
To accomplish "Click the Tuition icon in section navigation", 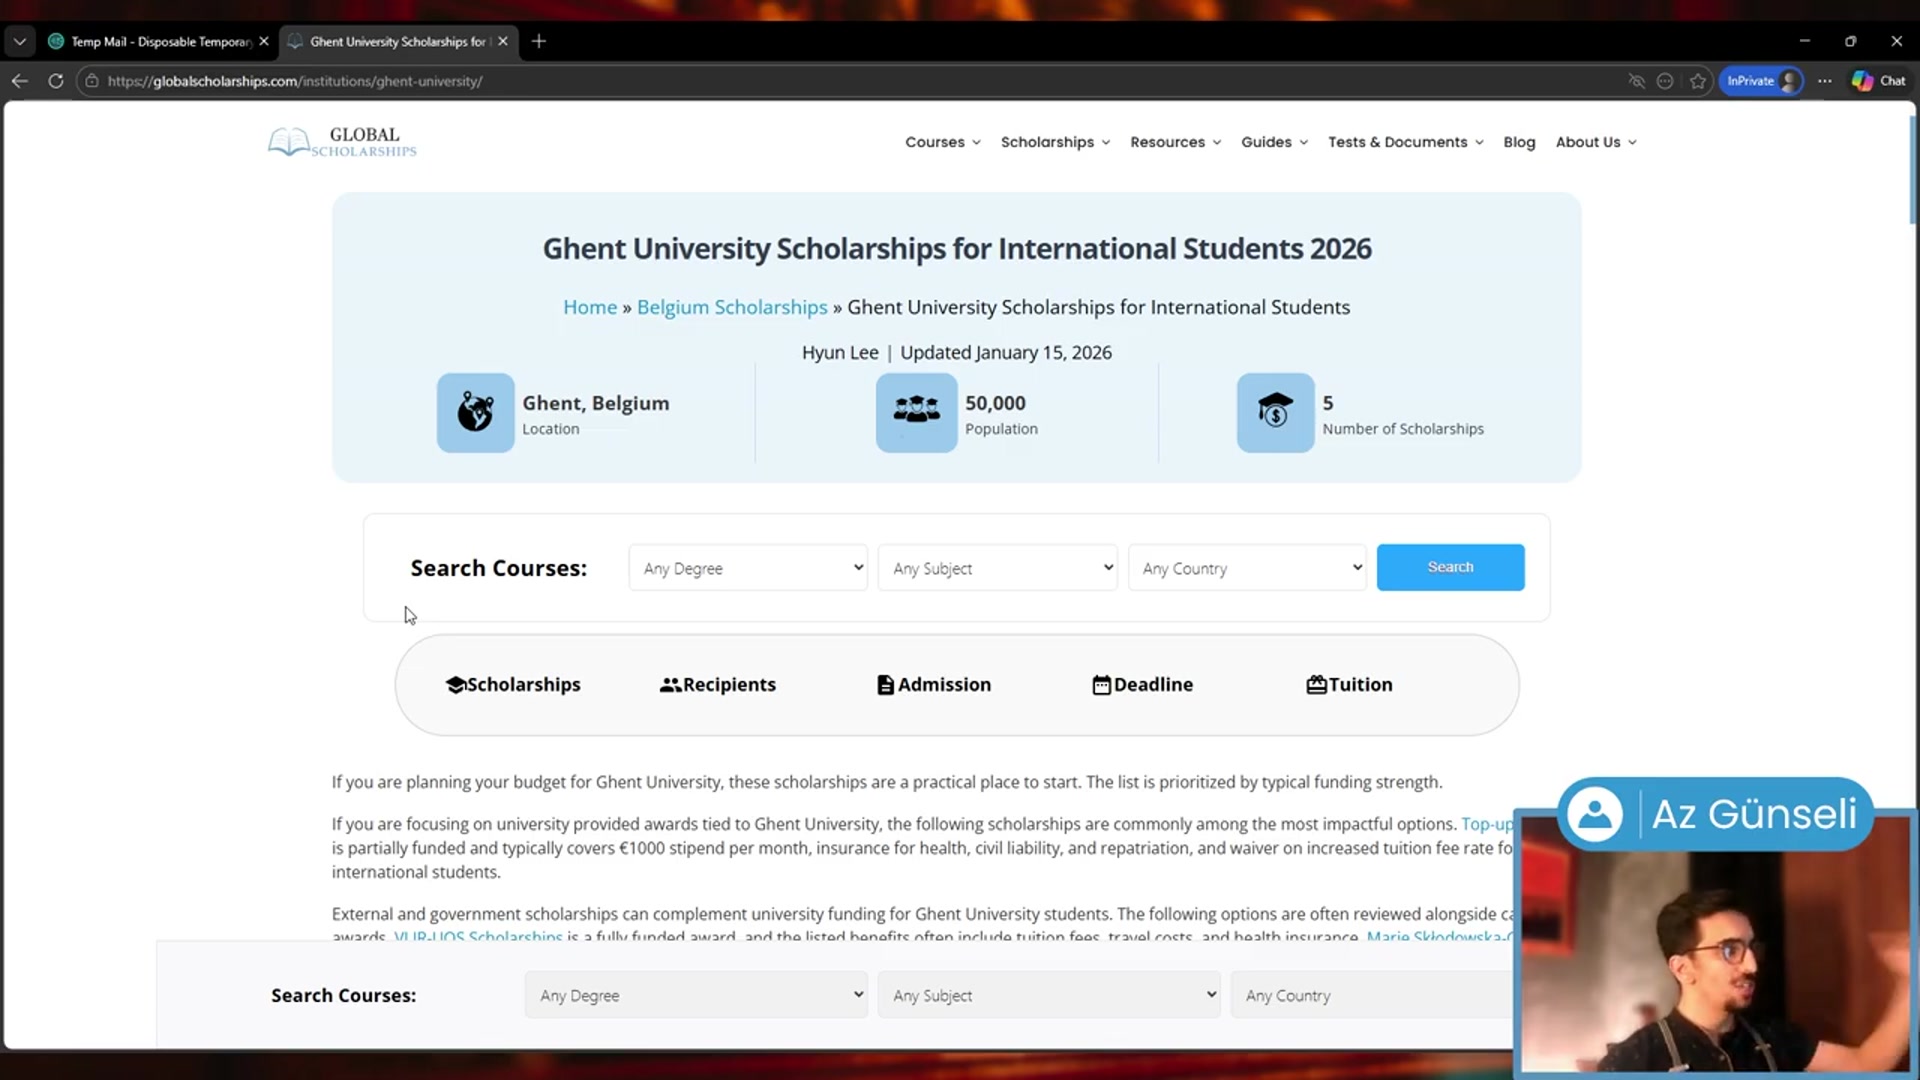I will (1318, 684).
